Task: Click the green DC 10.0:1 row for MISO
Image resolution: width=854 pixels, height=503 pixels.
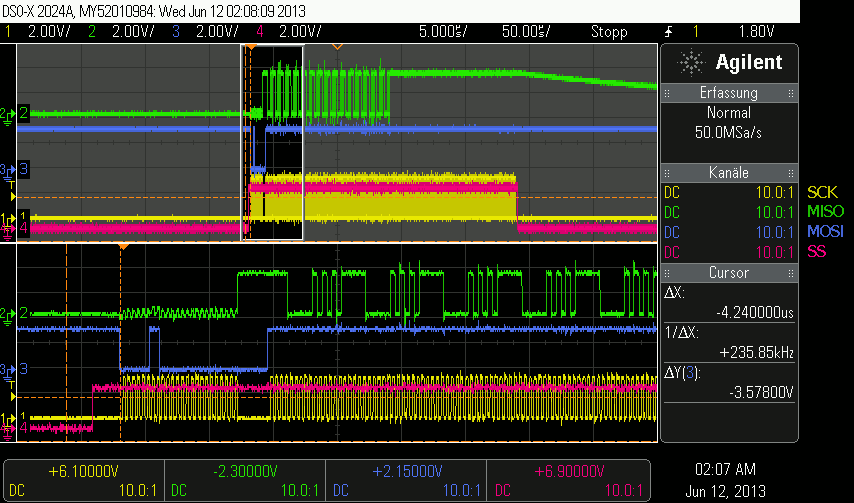Action: (729, 212)
